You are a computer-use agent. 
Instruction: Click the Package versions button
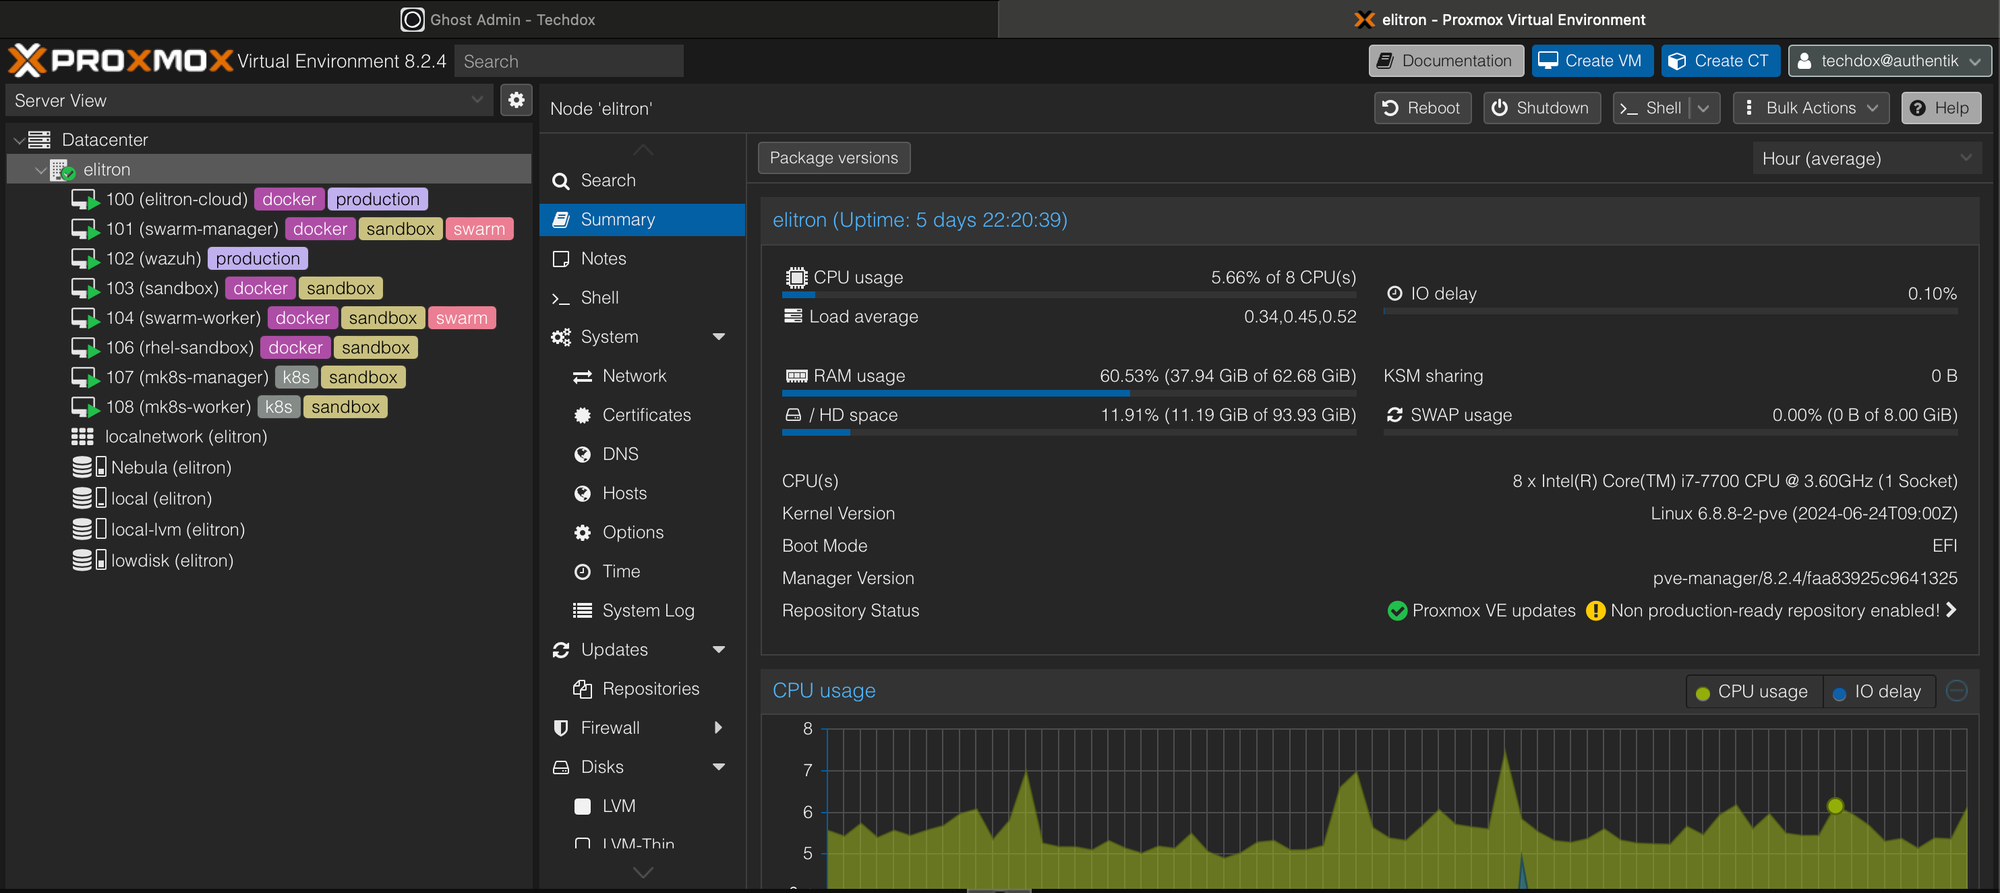coord(834,158)
